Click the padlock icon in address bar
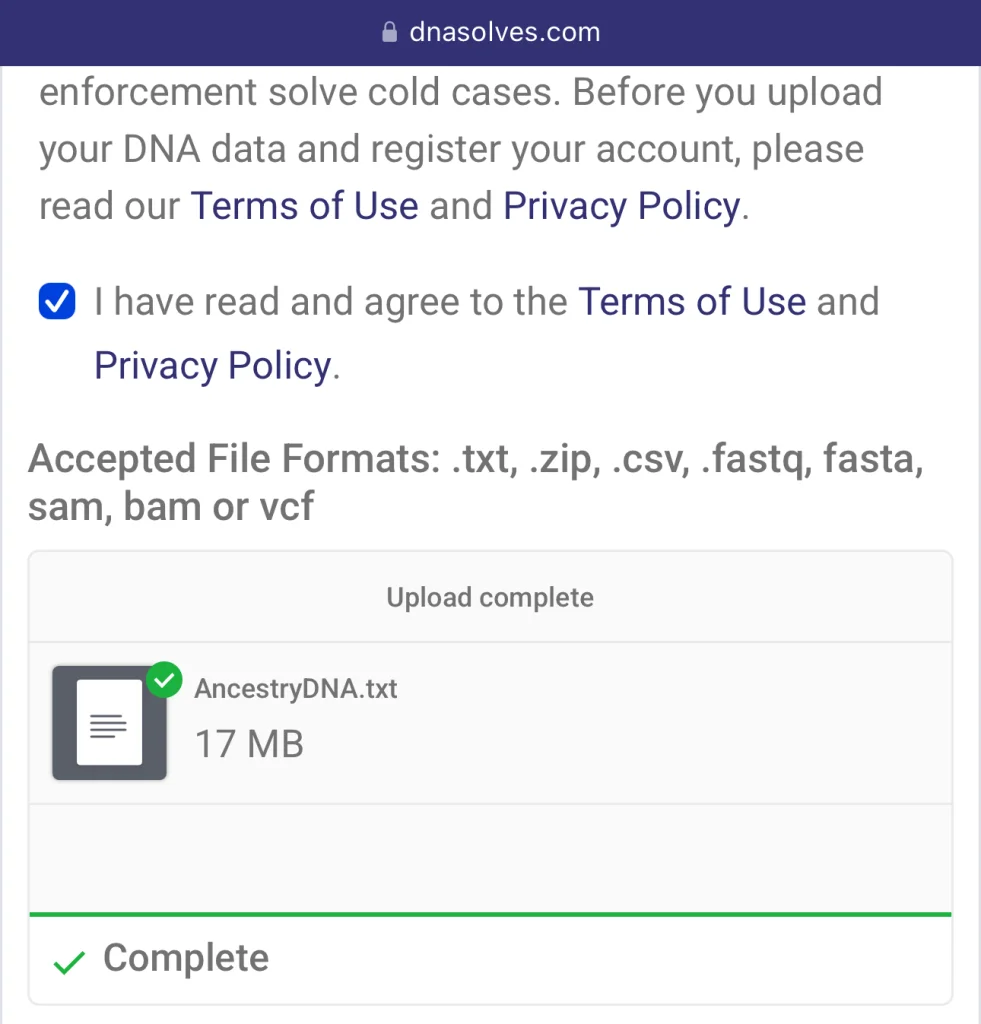981x1024 pixels. [390, 33]
